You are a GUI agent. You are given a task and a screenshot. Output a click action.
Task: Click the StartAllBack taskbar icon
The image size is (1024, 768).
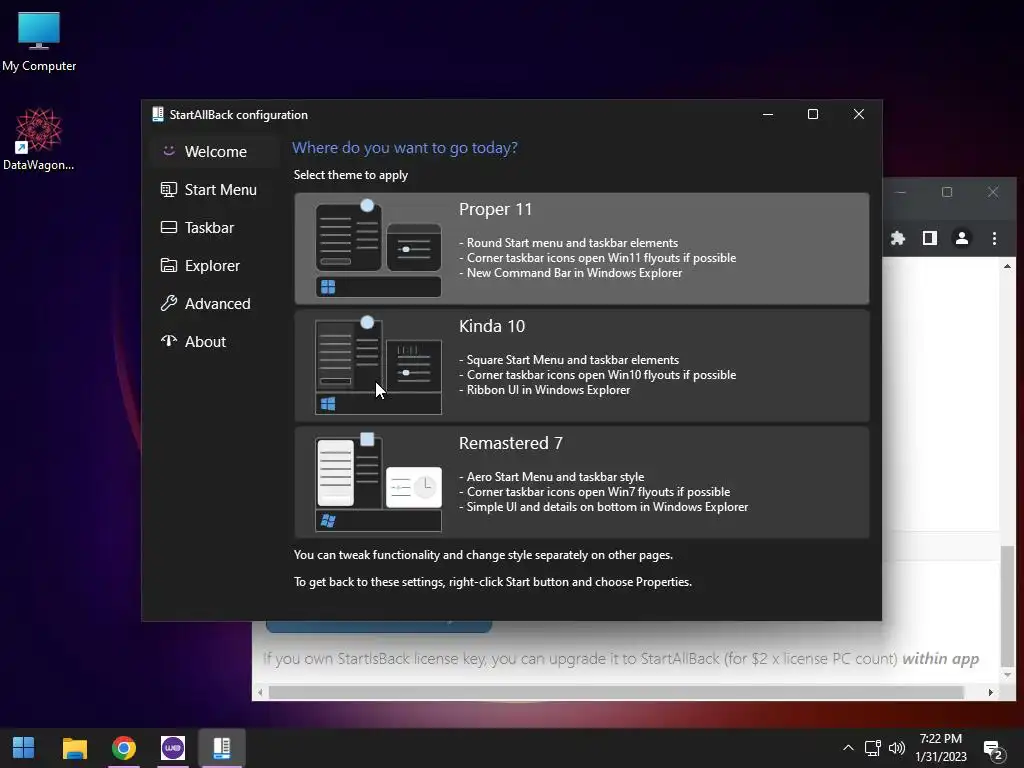pyautogui.click(x=222, y=748)
